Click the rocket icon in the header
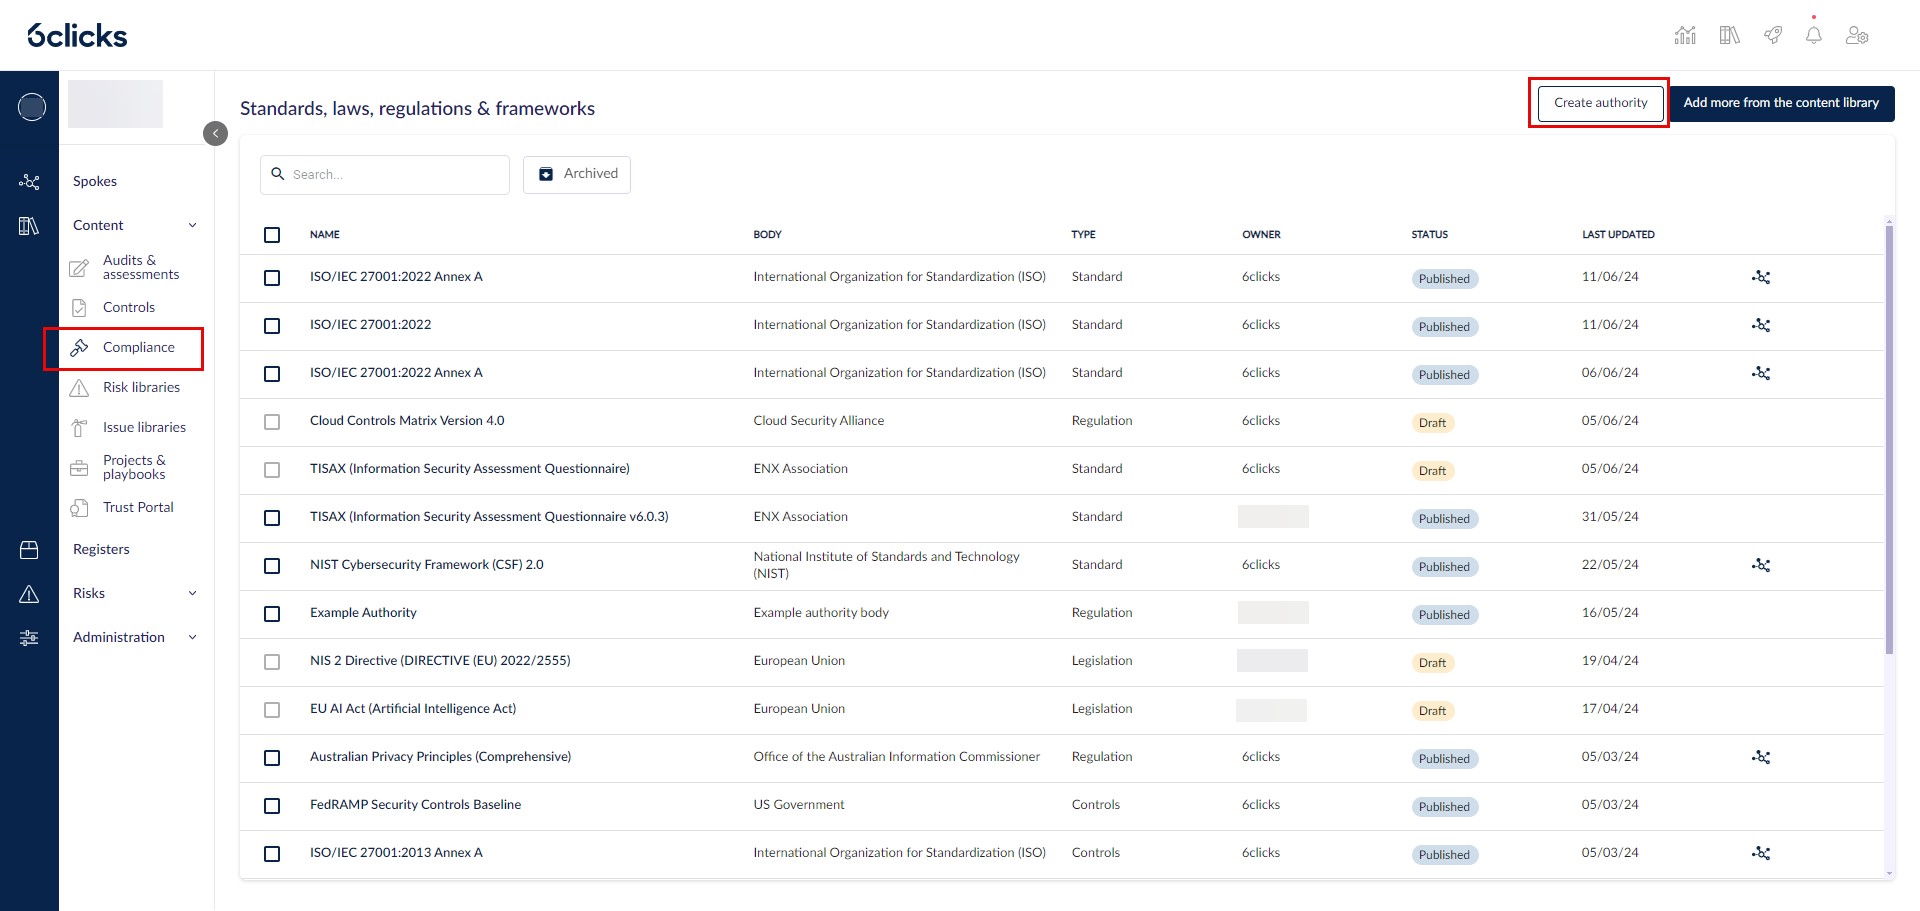 click(x=1773, y=36)
